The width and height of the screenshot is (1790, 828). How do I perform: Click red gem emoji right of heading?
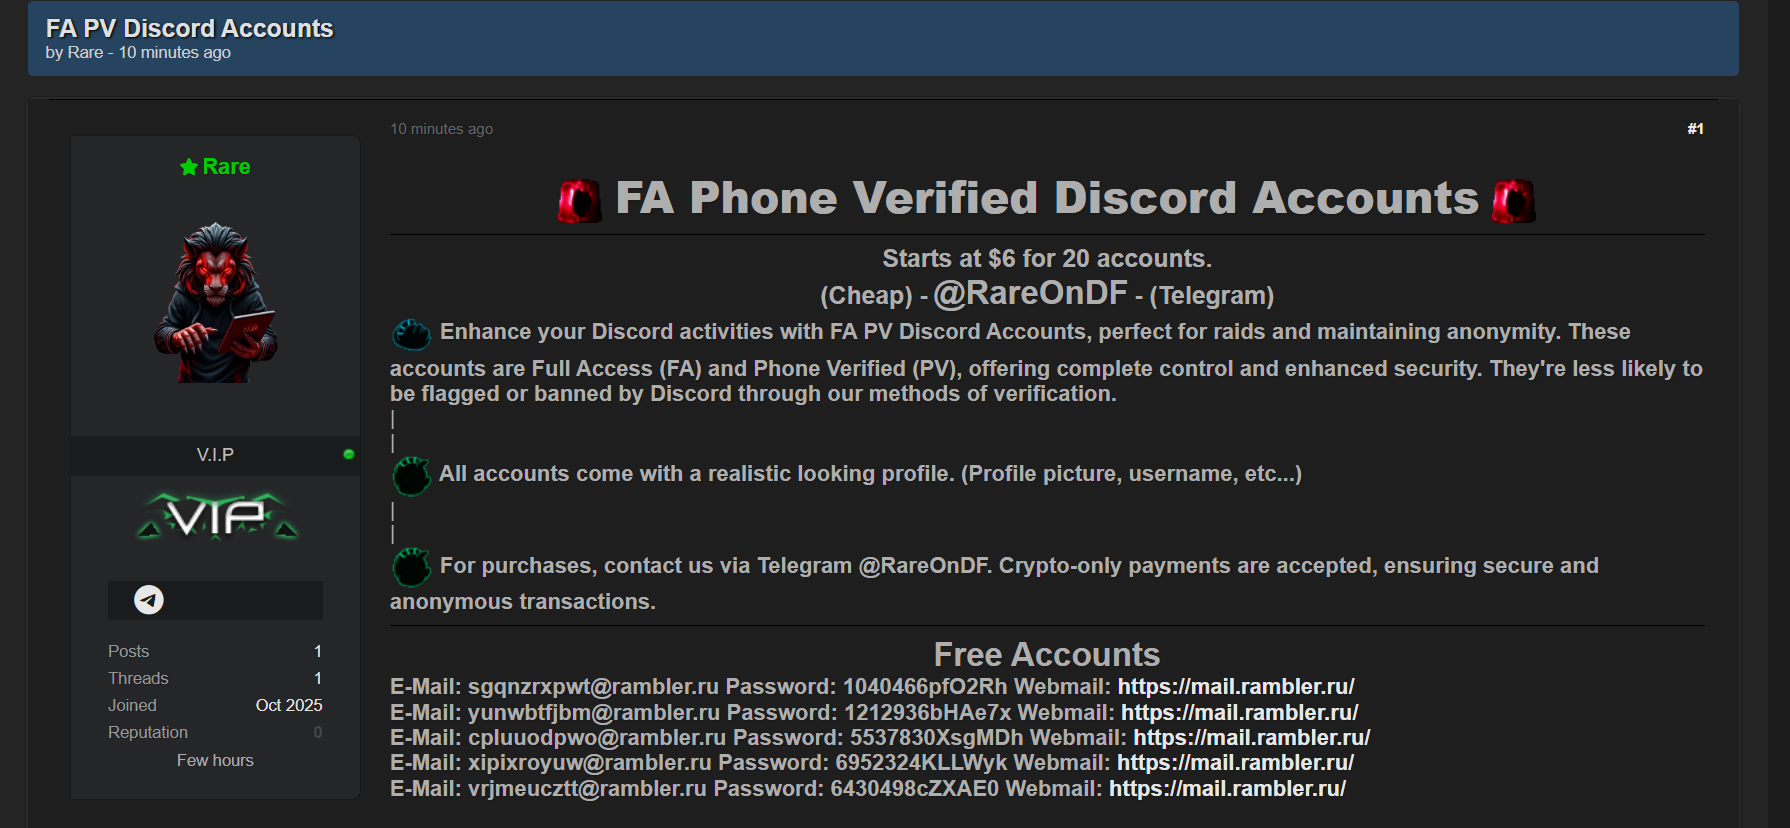(x=1513, y=200)
